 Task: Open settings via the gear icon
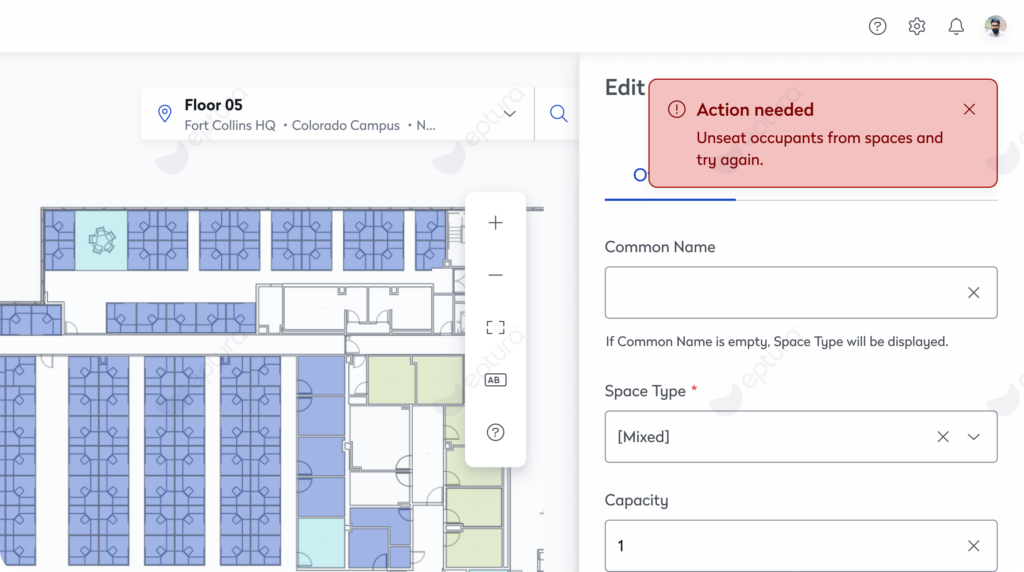[916, 27]
